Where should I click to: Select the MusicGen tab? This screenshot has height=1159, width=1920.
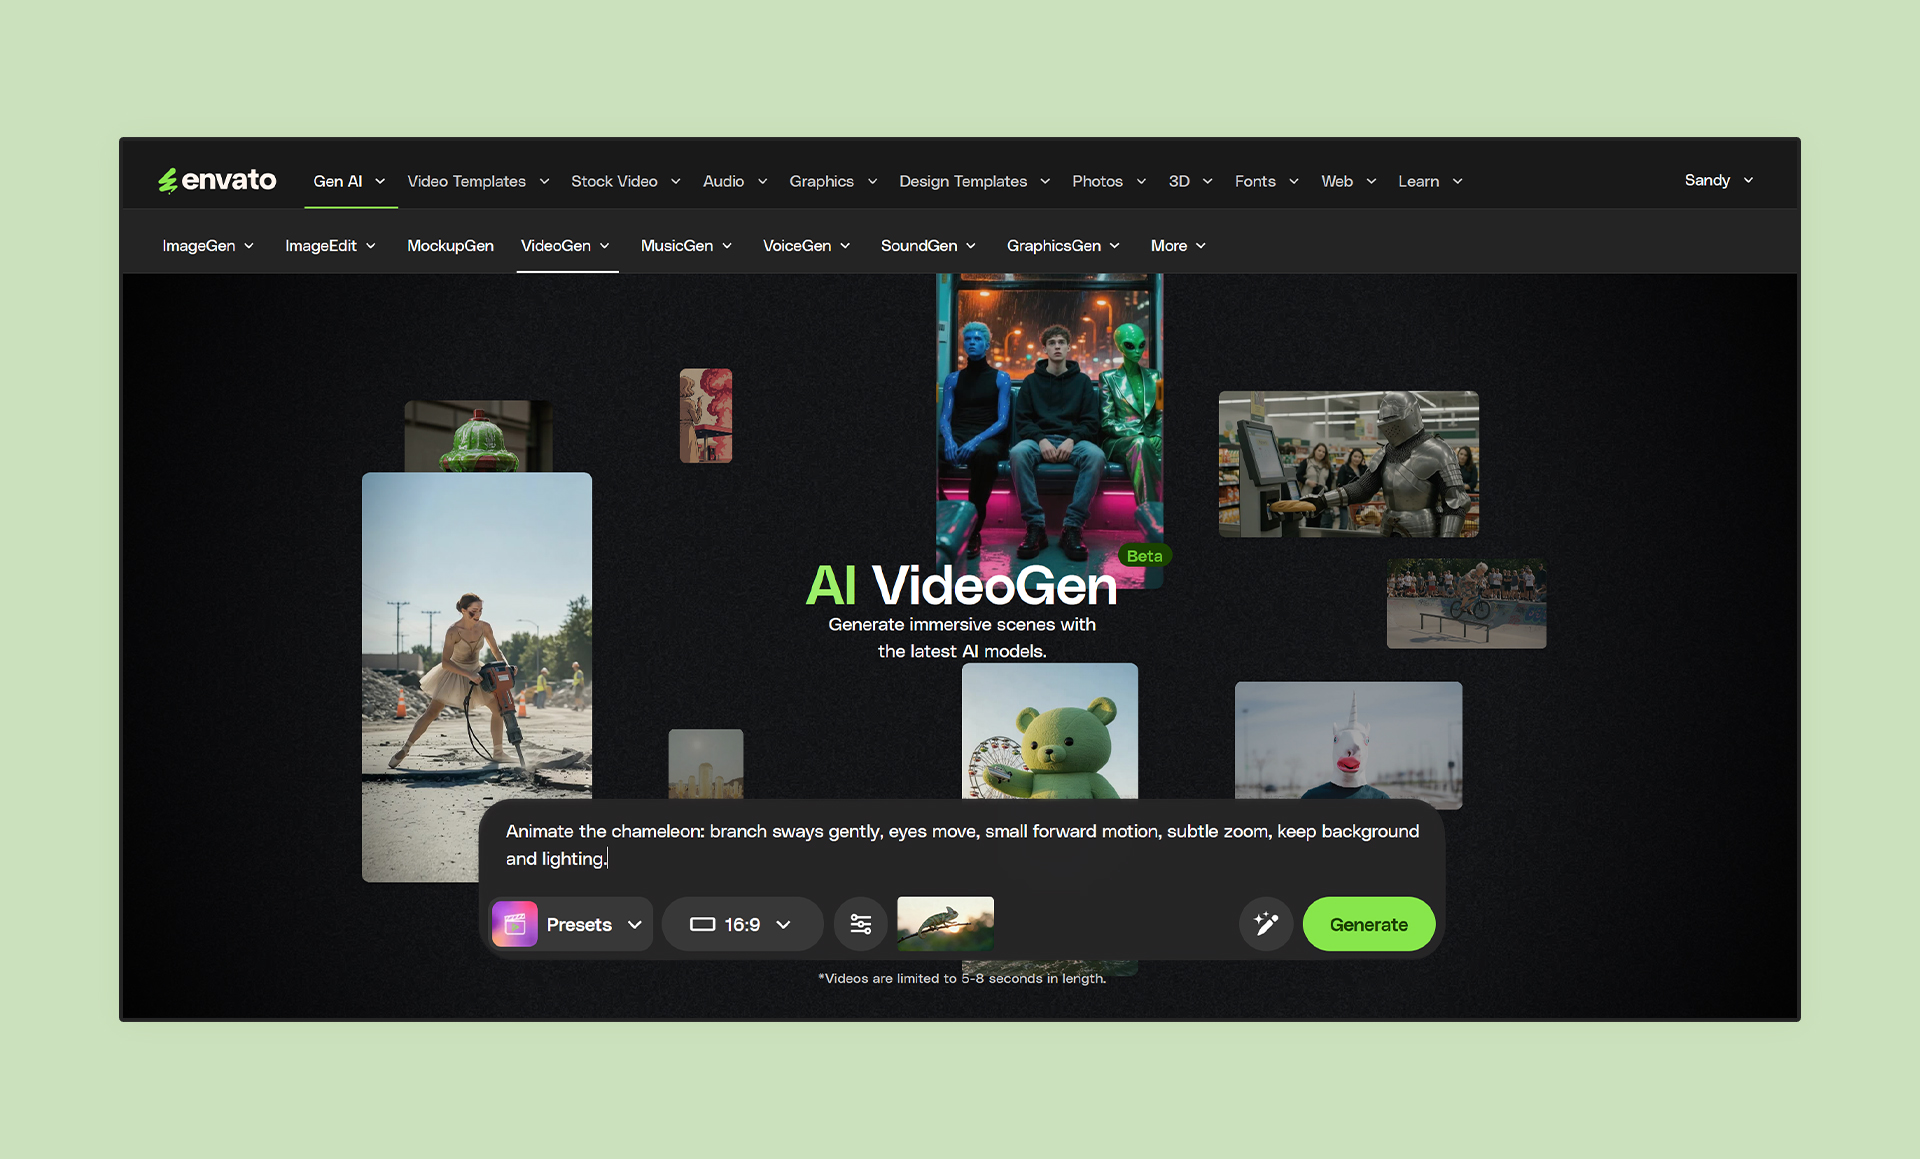(686, 246)
